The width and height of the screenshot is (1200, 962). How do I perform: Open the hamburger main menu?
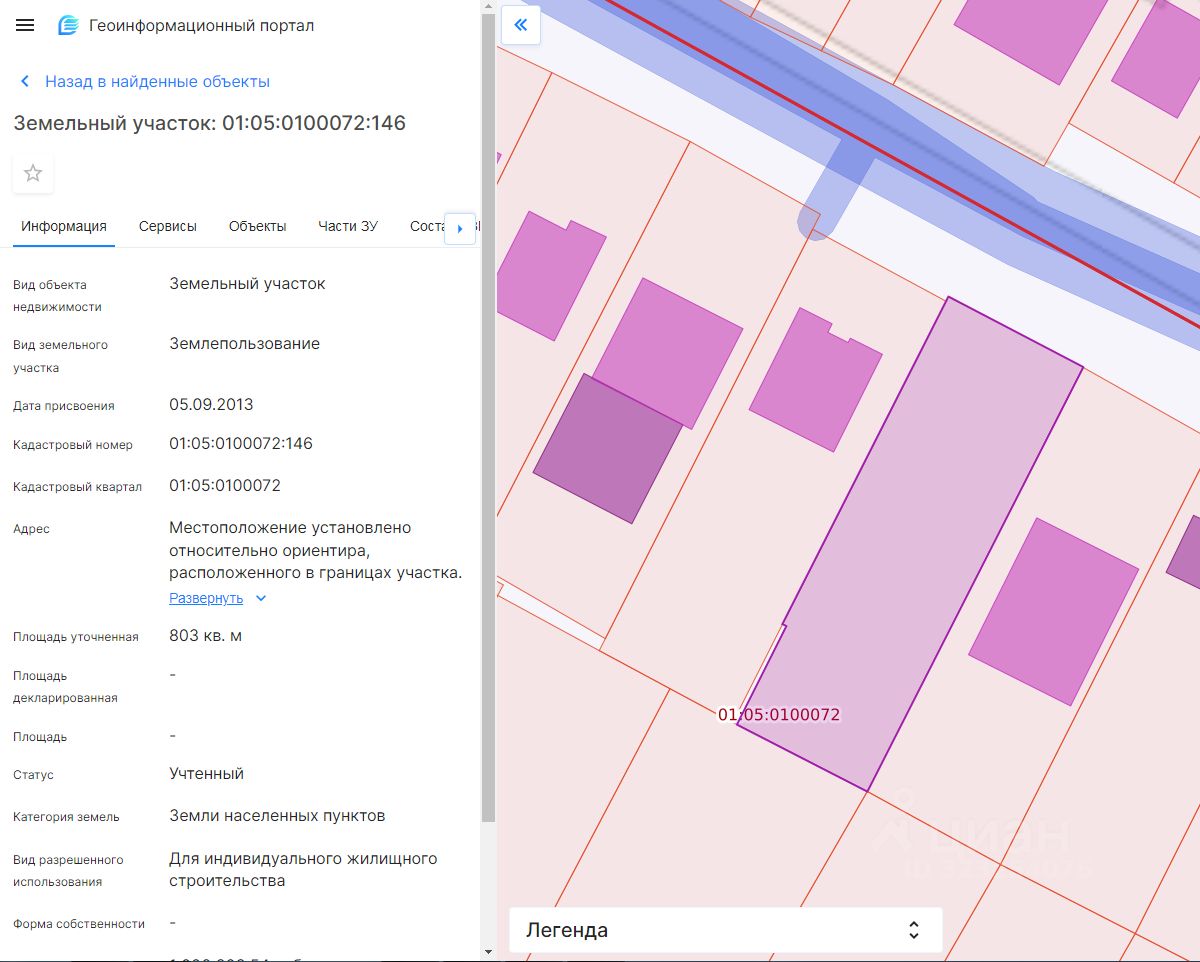25,25
